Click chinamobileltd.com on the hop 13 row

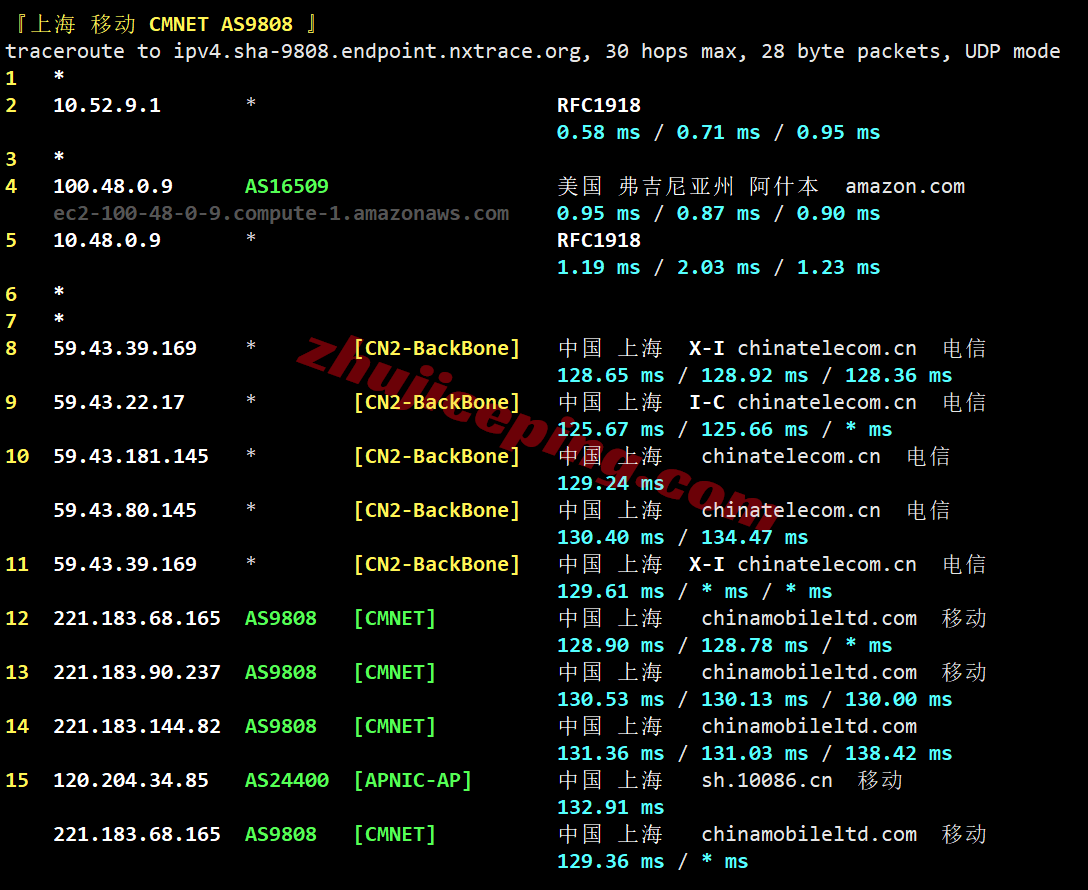[809, 673]
